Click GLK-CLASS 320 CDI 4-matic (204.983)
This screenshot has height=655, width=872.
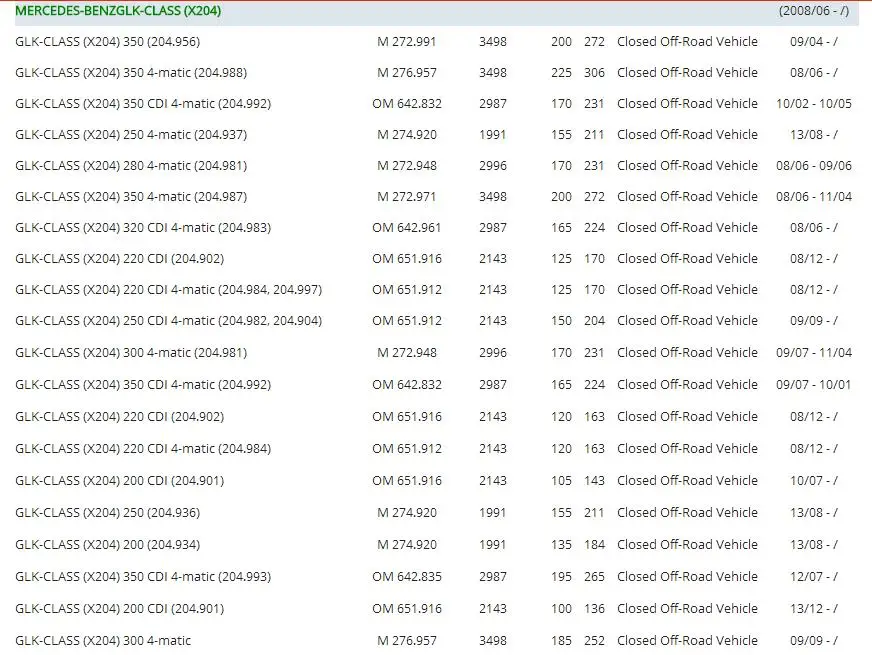pyautogui.click(x=143, y=228)
